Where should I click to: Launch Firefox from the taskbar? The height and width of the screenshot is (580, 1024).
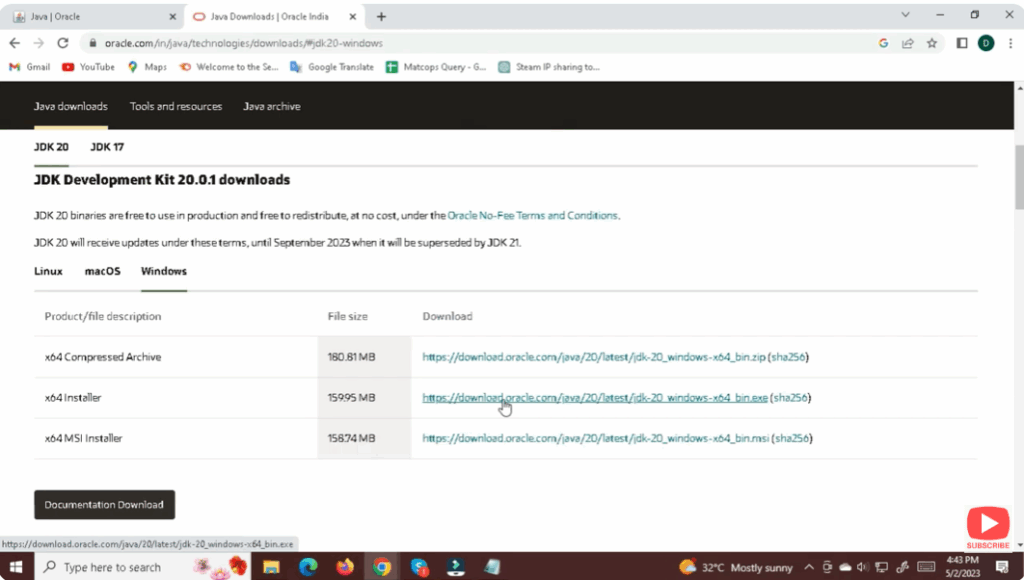click(345, 567)
